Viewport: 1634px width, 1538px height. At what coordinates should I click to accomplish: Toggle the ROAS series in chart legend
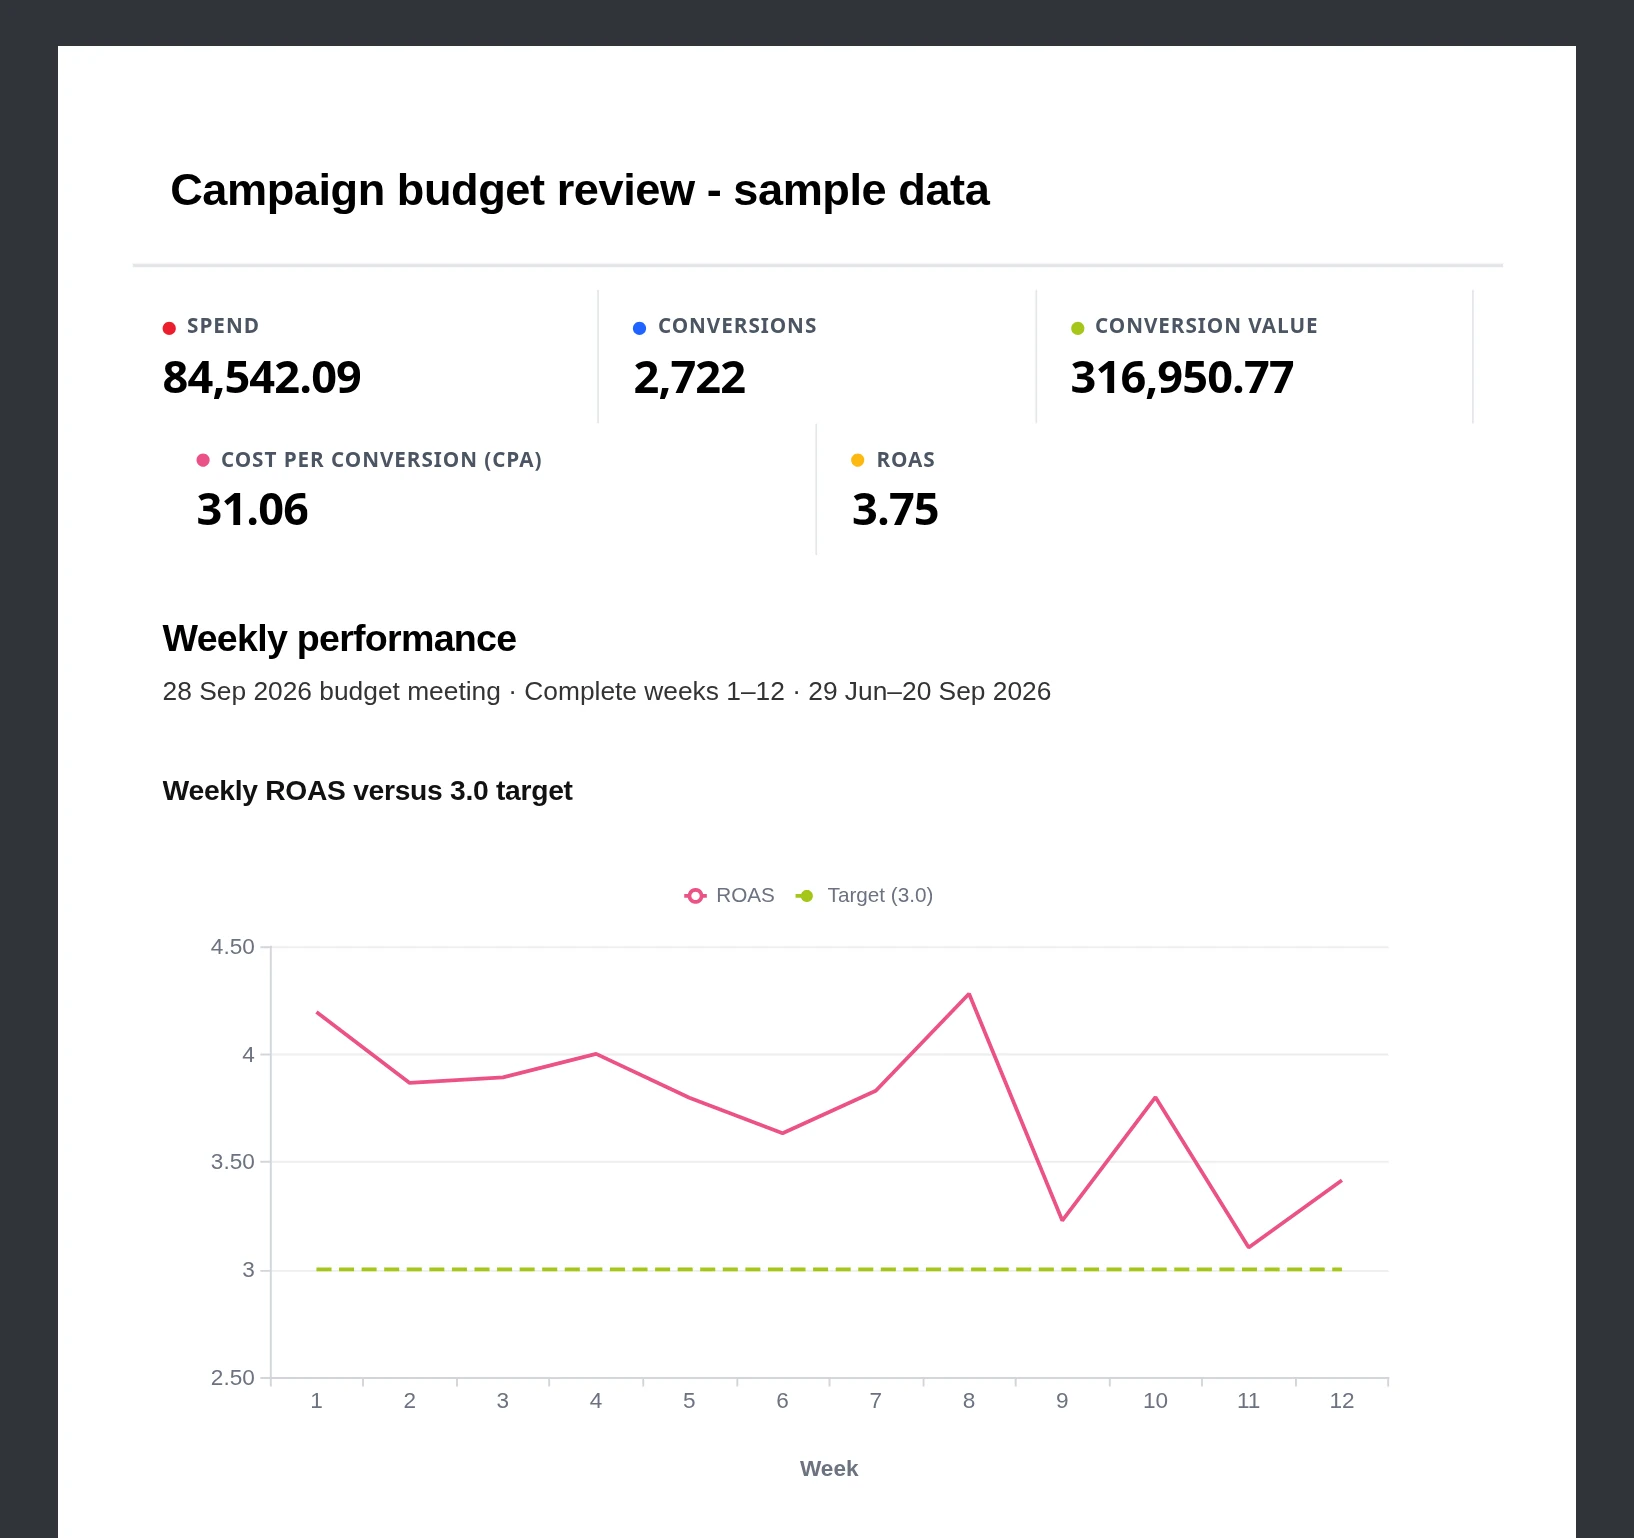729,895
